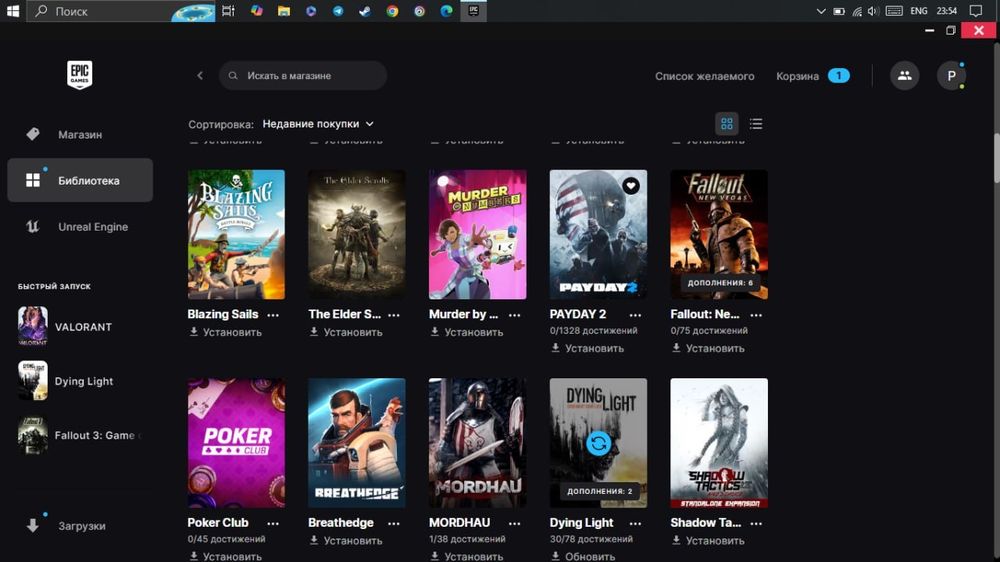This screenshot has width=1000, height=562.
Task: Open MORDHAU cover thumbnail
Action: [x=477, y=443]
